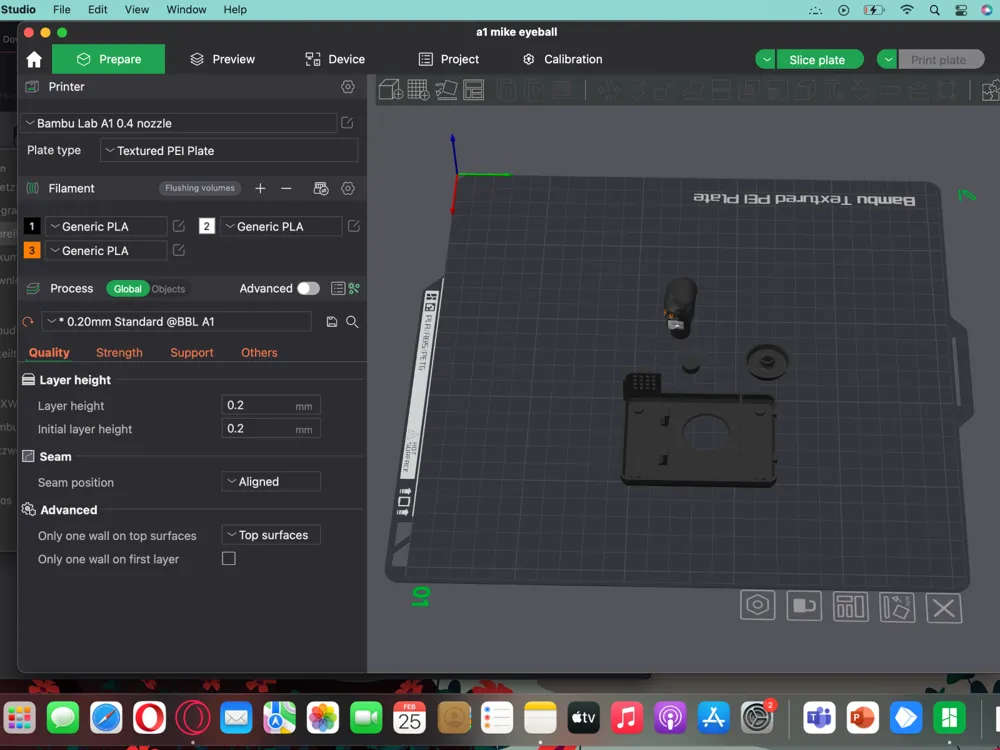Pick color for filament 2 white swatch
1000x750 pixels.
(x=207, y=226)
